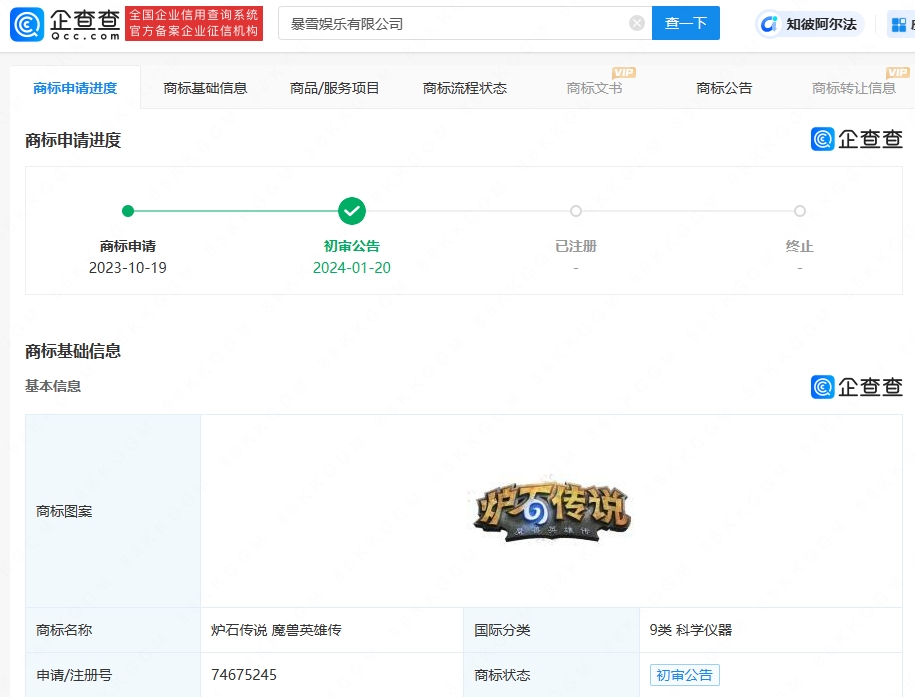Open the 知彼阿尔法 AI assistant

click(x=810, y=24)
